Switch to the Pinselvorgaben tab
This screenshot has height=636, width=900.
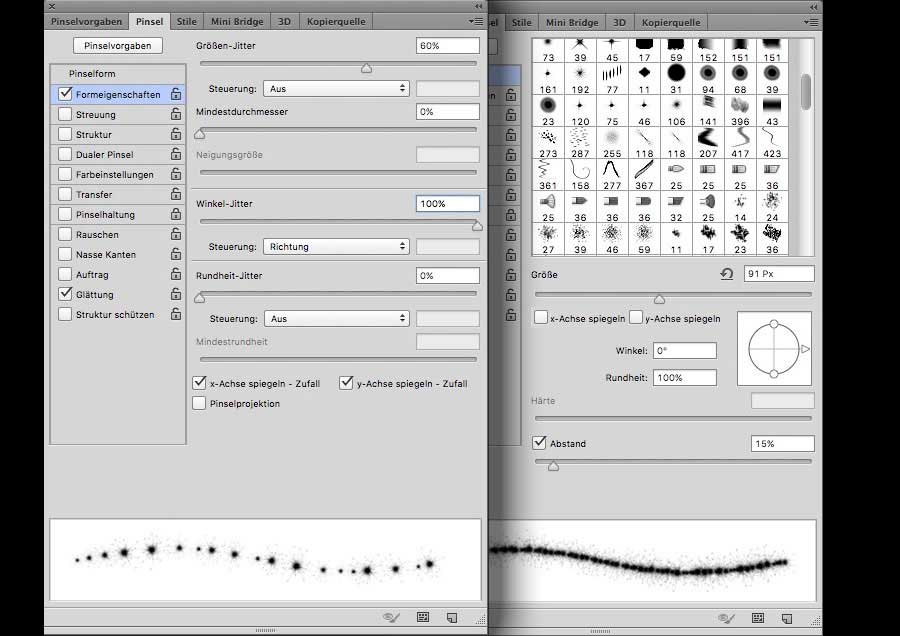(87, 21)
